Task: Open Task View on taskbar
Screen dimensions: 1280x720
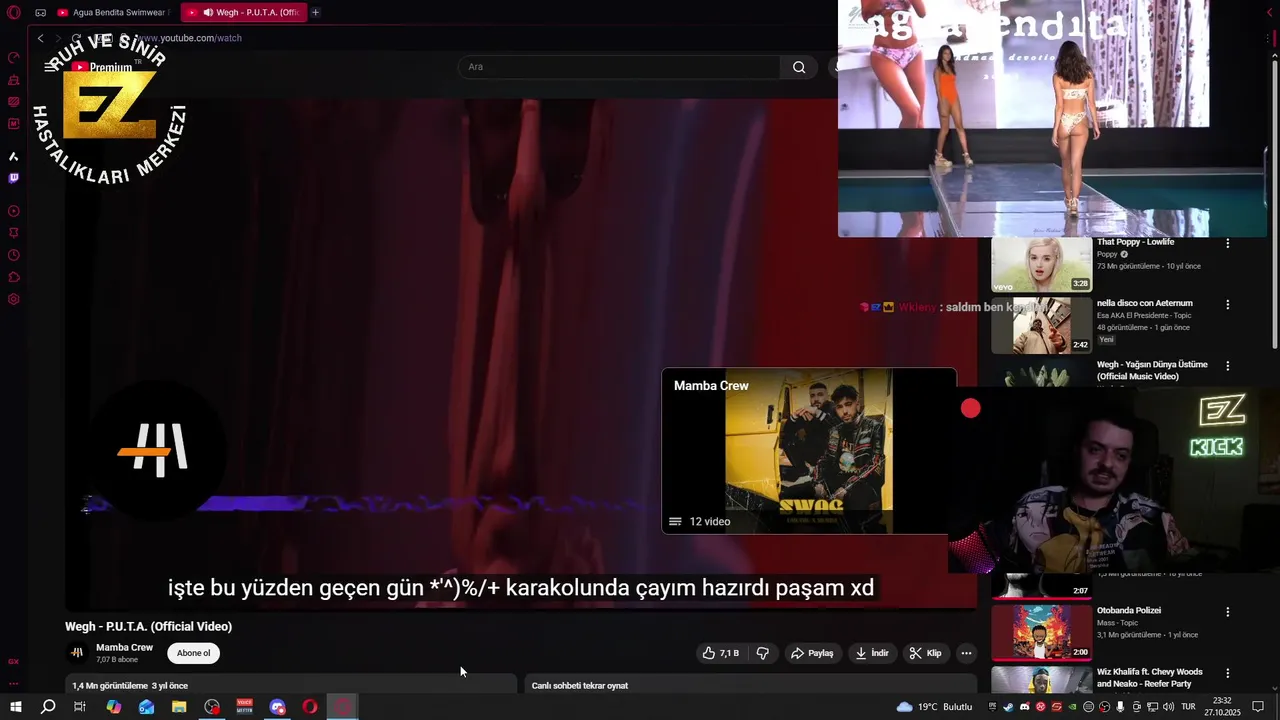Action: (80, 707)
